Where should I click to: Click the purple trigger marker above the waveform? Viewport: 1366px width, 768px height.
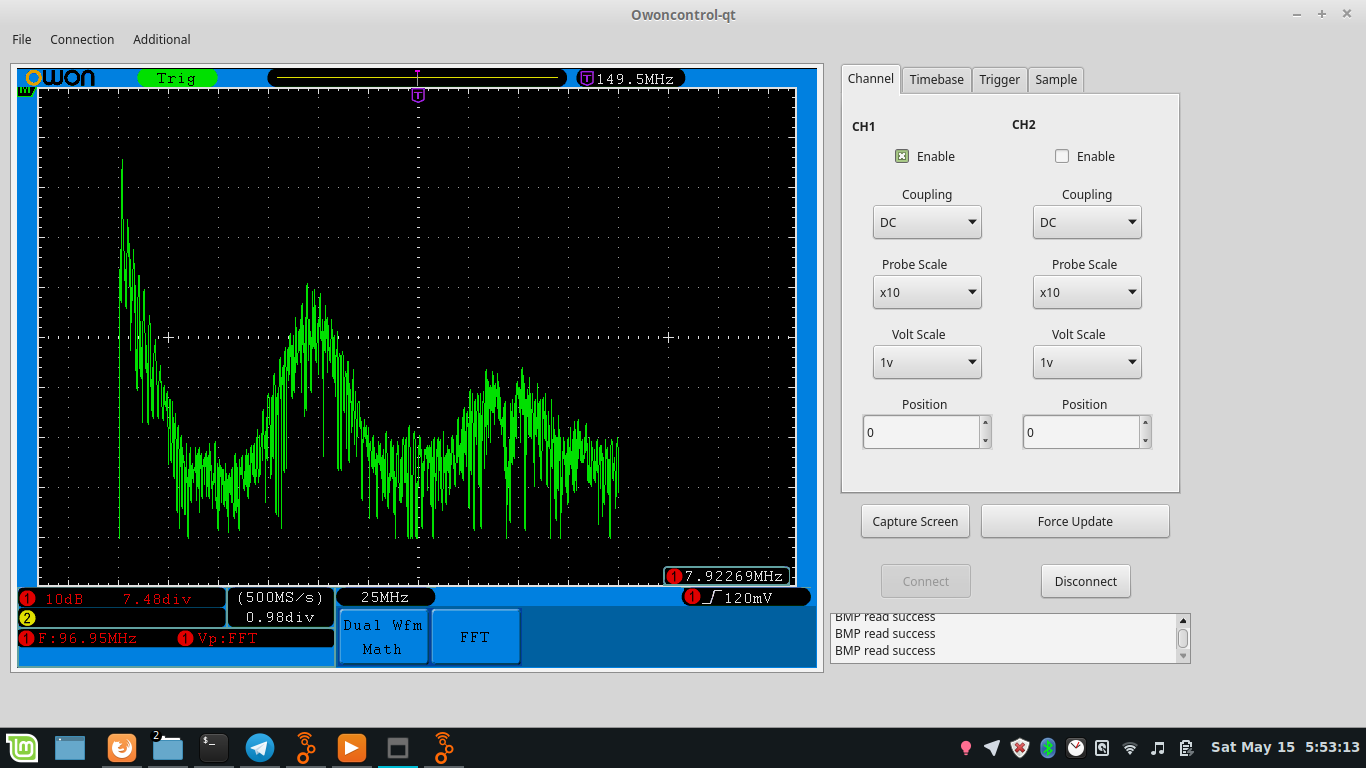point(418,95)
